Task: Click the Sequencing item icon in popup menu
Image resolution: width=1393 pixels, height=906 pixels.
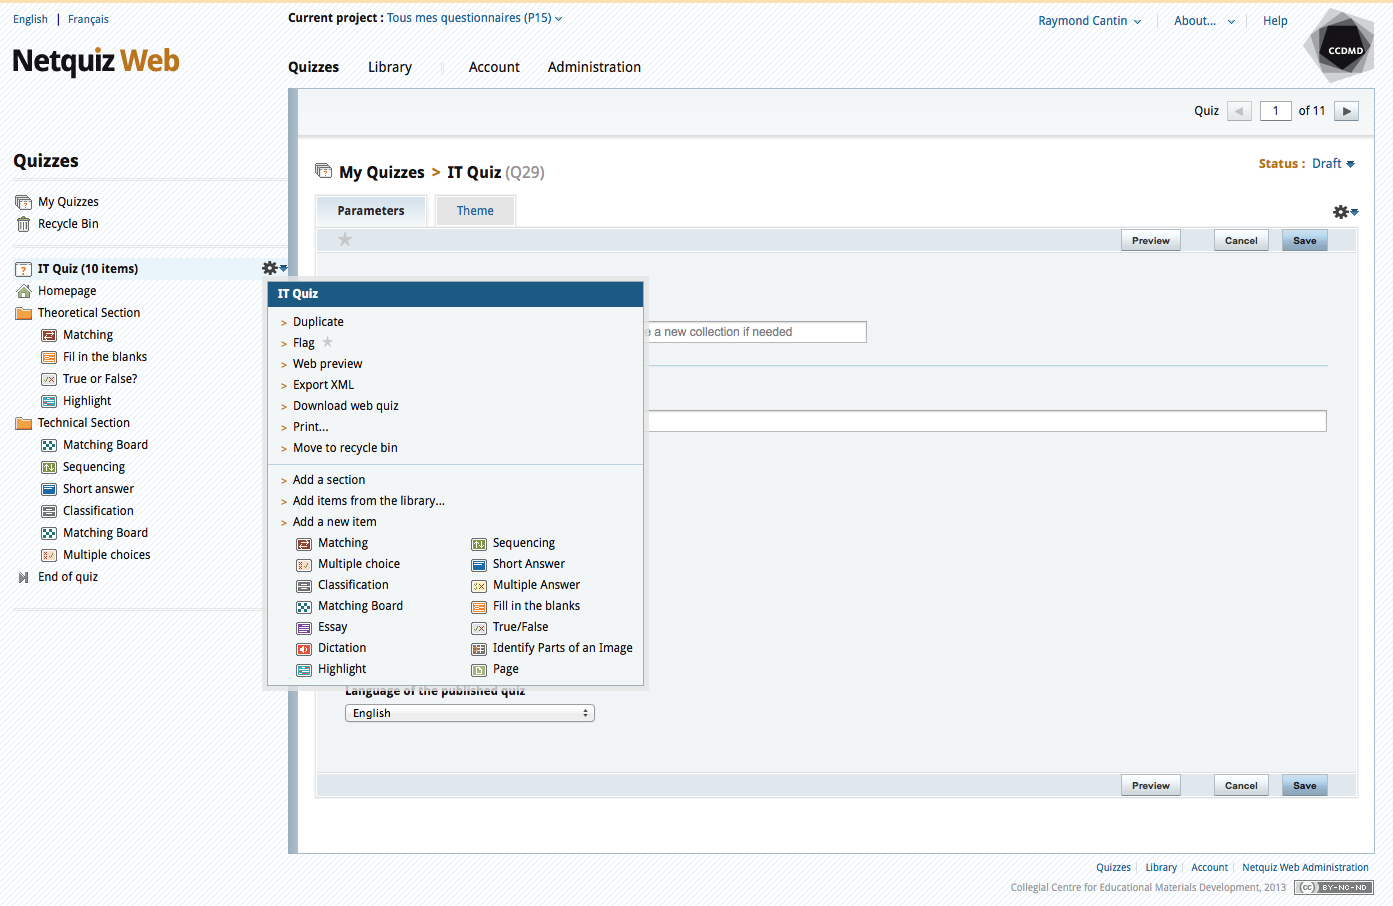Action: tap(479, 544)
